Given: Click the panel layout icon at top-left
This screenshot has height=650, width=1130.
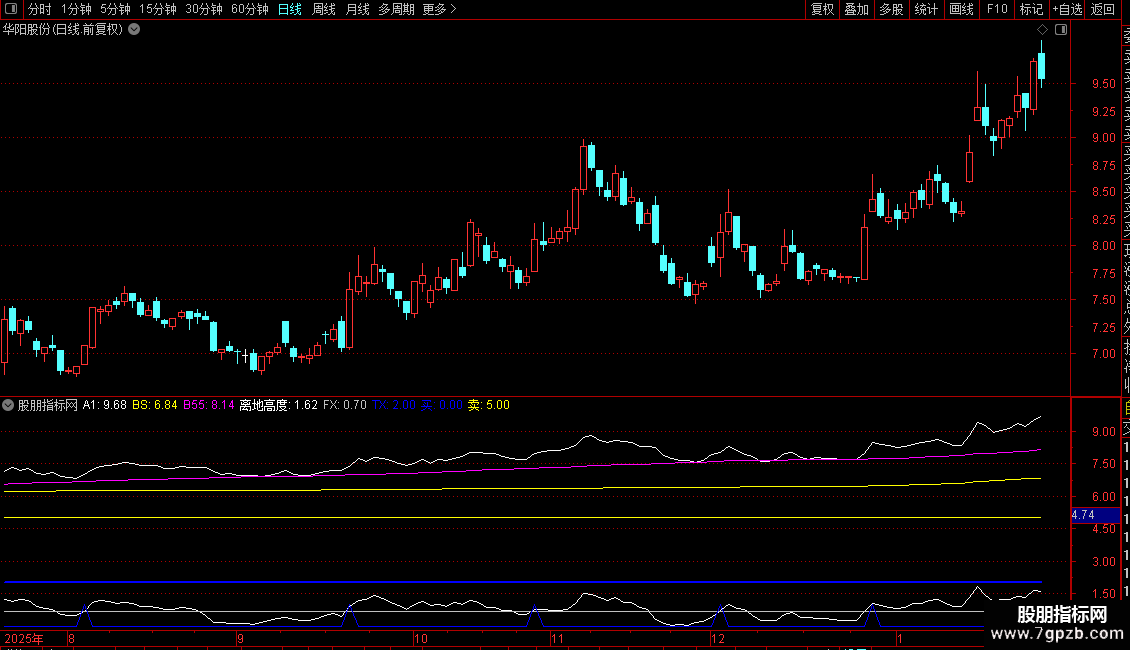Looking at the screenshot, I should [10, 9].
